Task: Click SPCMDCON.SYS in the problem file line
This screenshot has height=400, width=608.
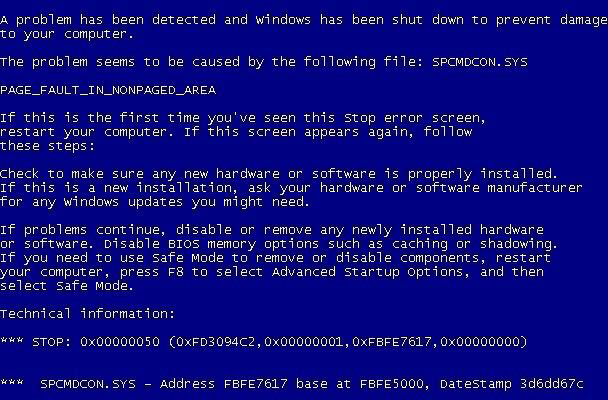Action: [480, 62]
